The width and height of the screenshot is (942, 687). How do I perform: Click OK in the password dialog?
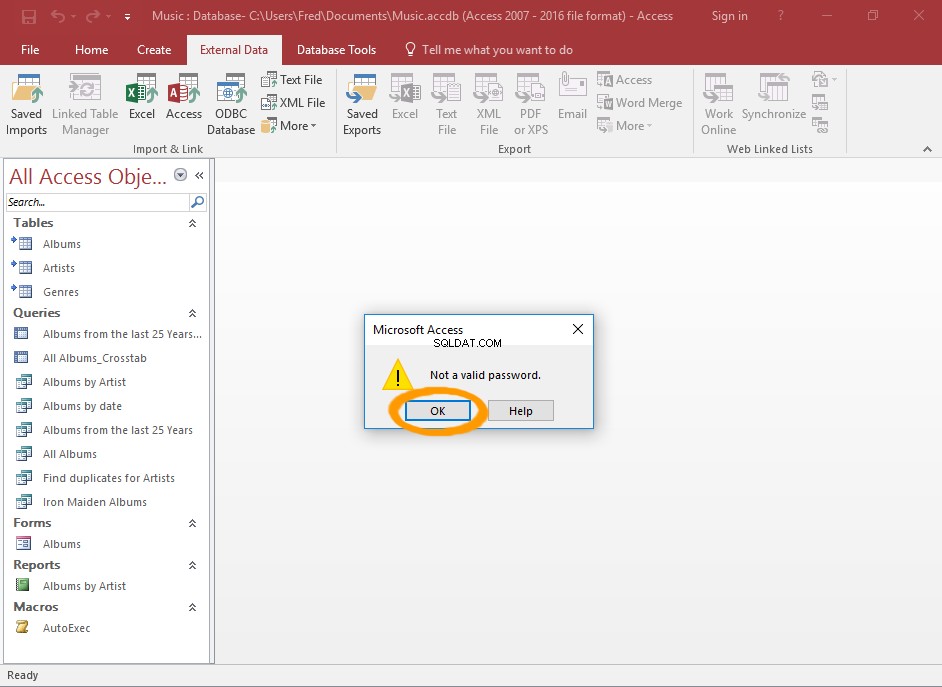438,411
